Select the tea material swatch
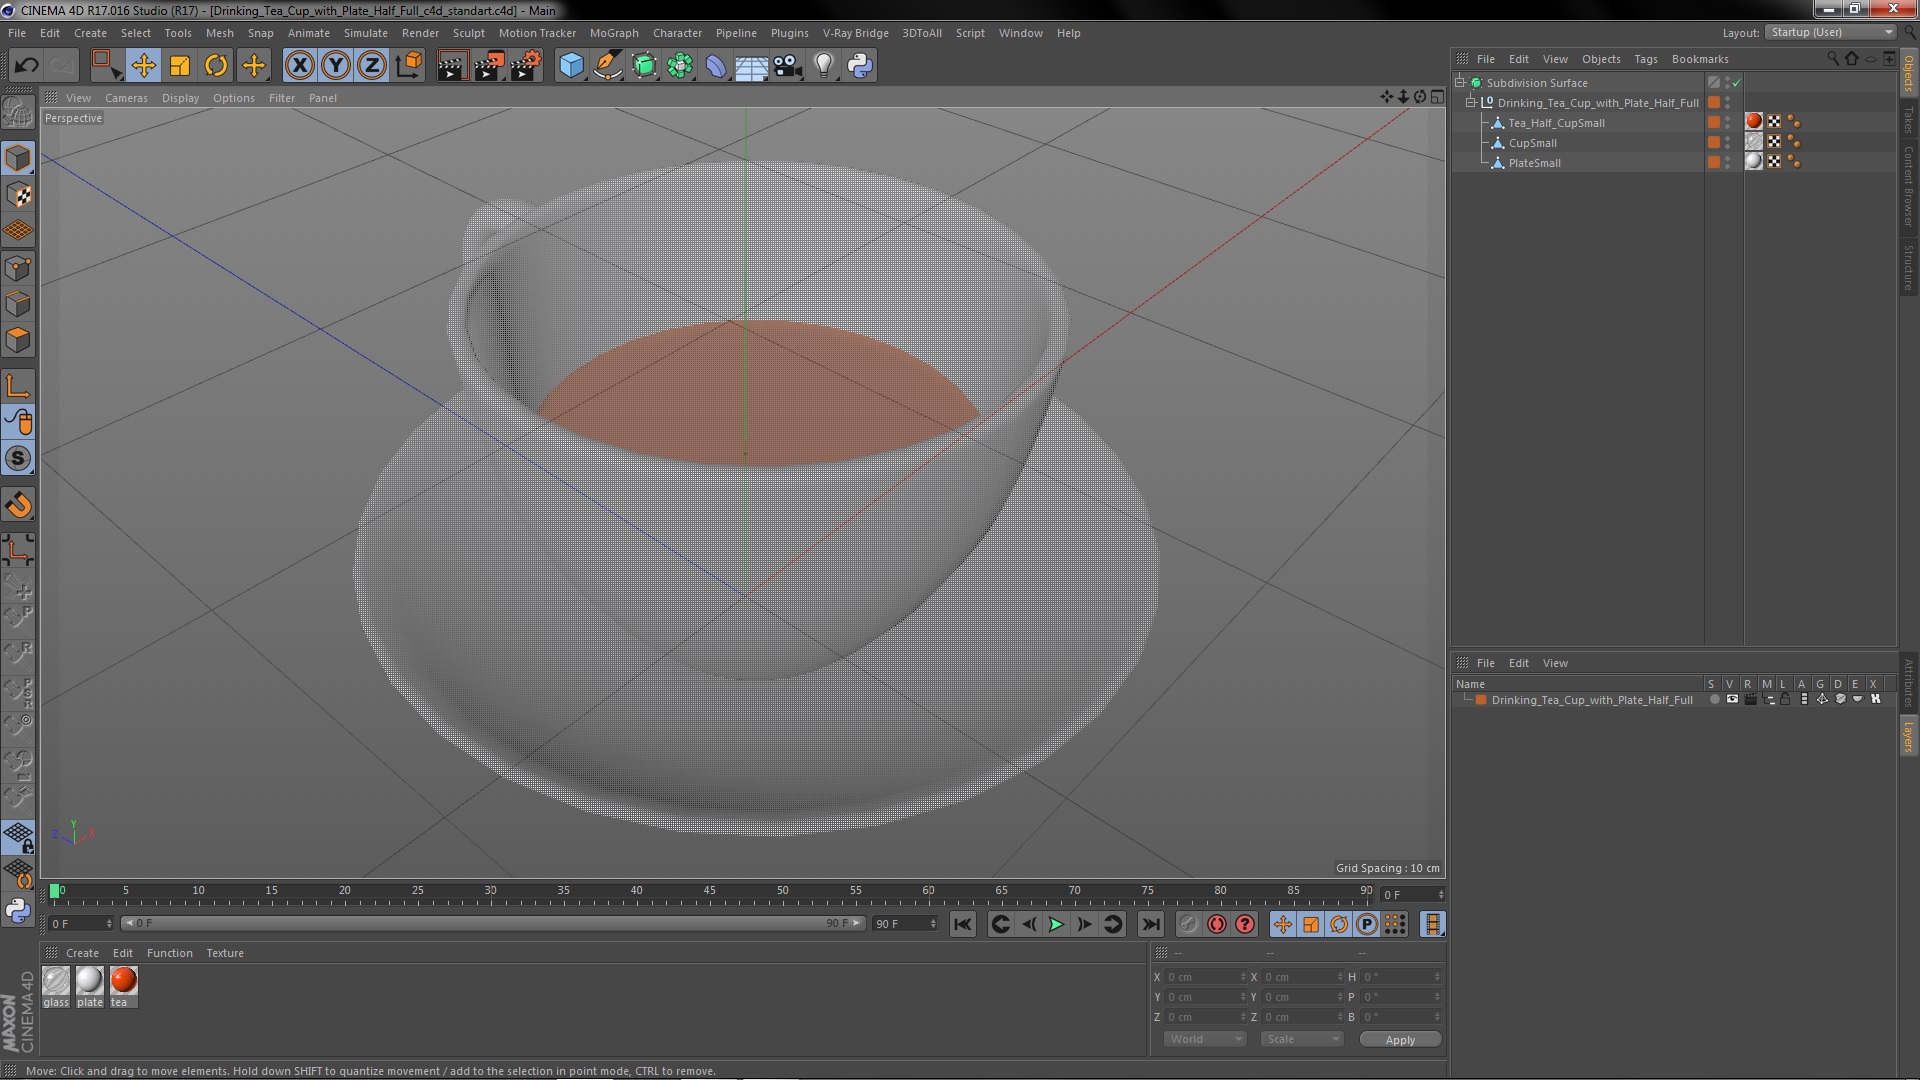This screenshot has width=1920, height=1080. (124, 981)
